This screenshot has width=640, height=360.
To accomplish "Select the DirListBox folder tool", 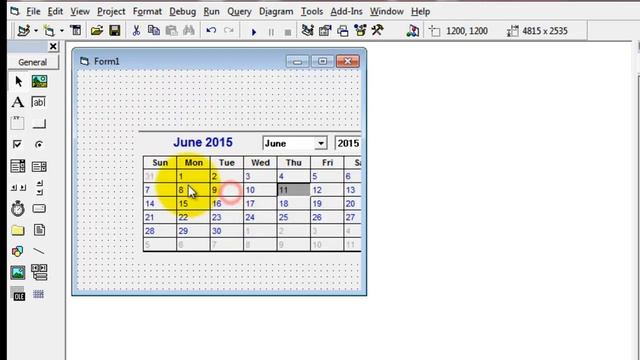I will [18, 230].
